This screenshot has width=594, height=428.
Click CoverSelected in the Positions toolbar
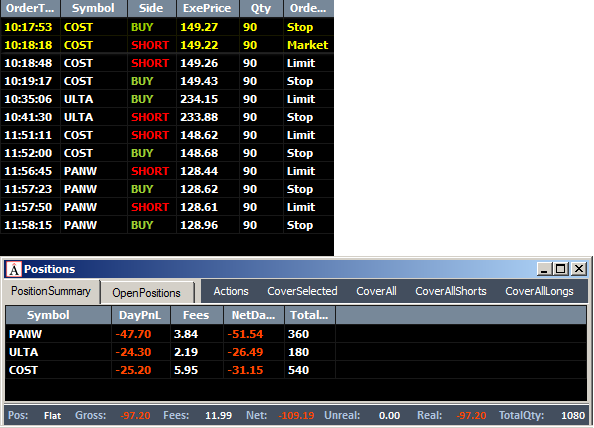point(302,291)
